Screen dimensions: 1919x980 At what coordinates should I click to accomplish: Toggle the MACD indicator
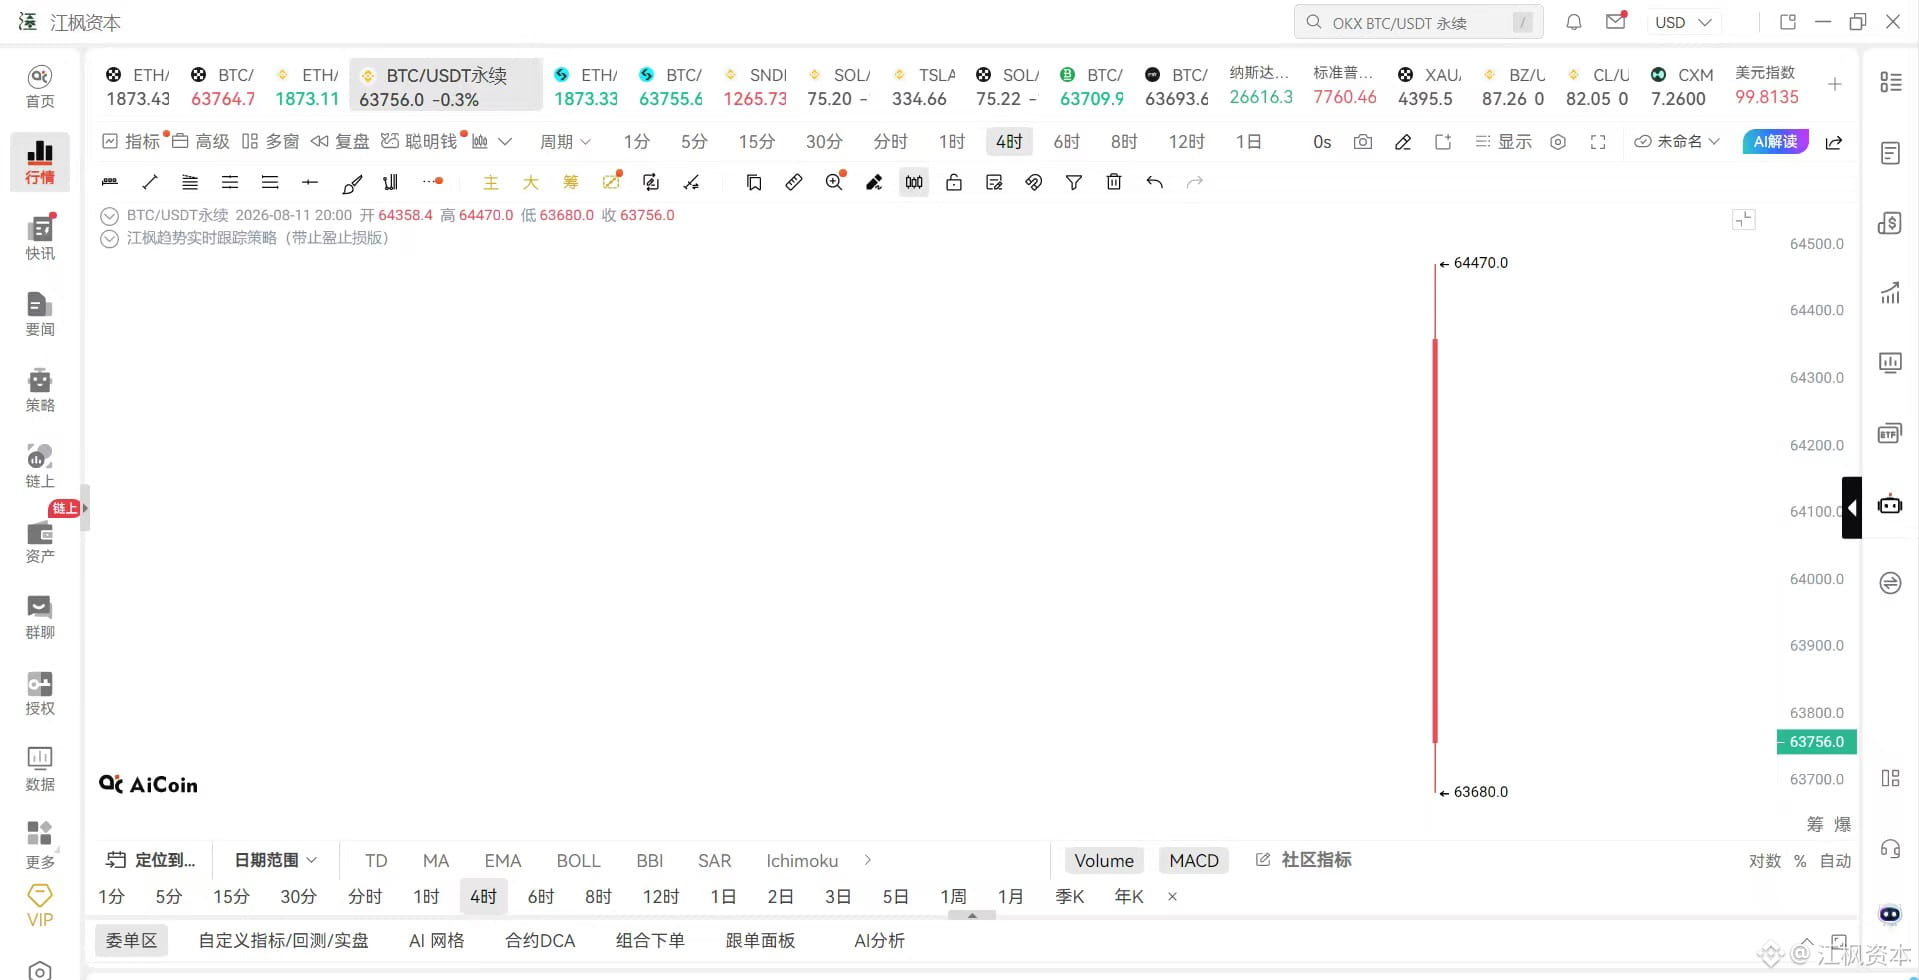(x=1194, y=861)
